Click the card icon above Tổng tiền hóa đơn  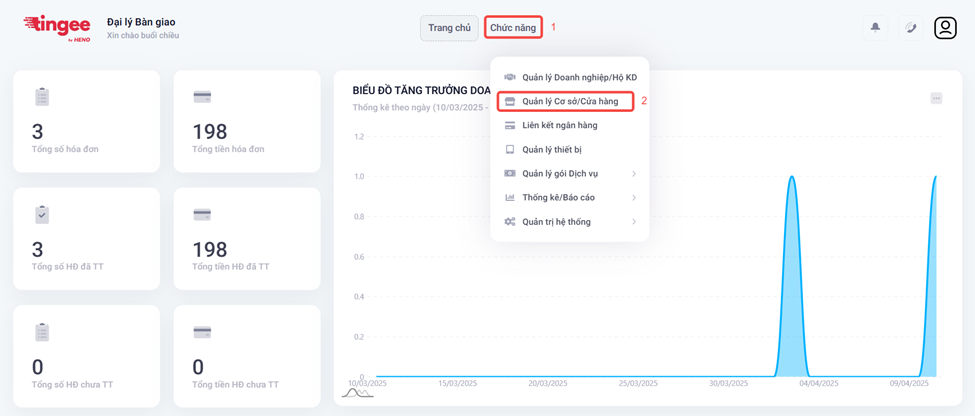202,97
